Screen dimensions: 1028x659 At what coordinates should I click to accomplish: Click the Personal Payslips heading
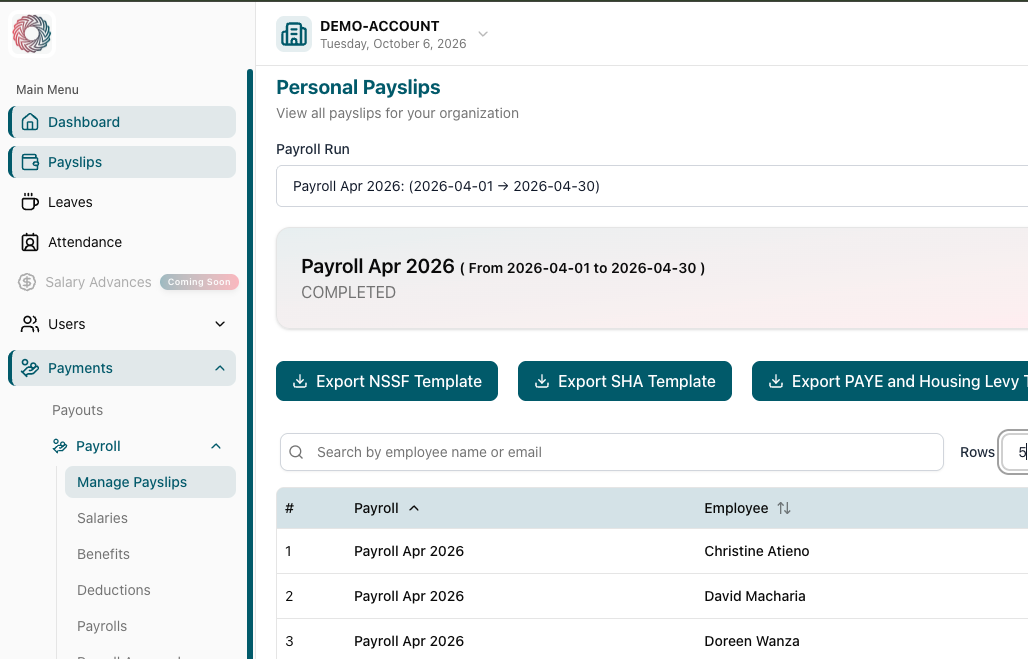pos(358,87)
